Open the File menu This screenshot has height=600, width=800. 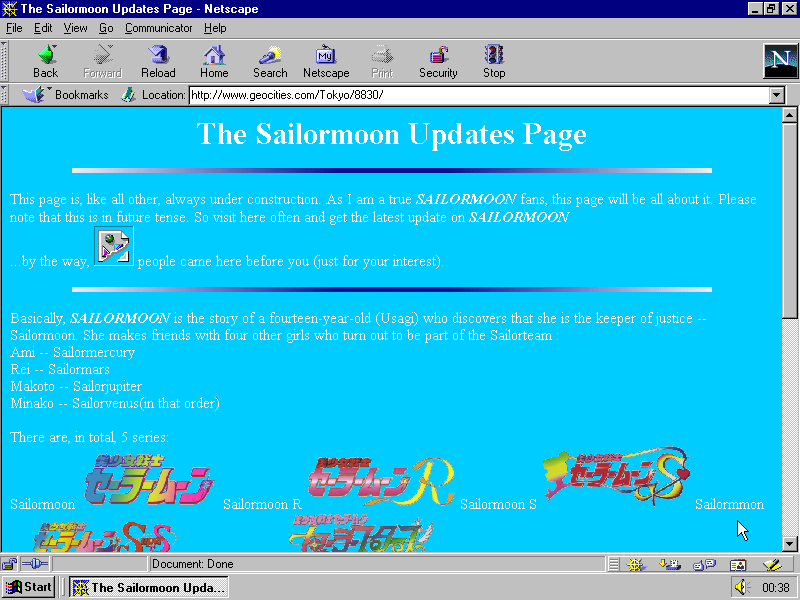(x=14, y=28)
